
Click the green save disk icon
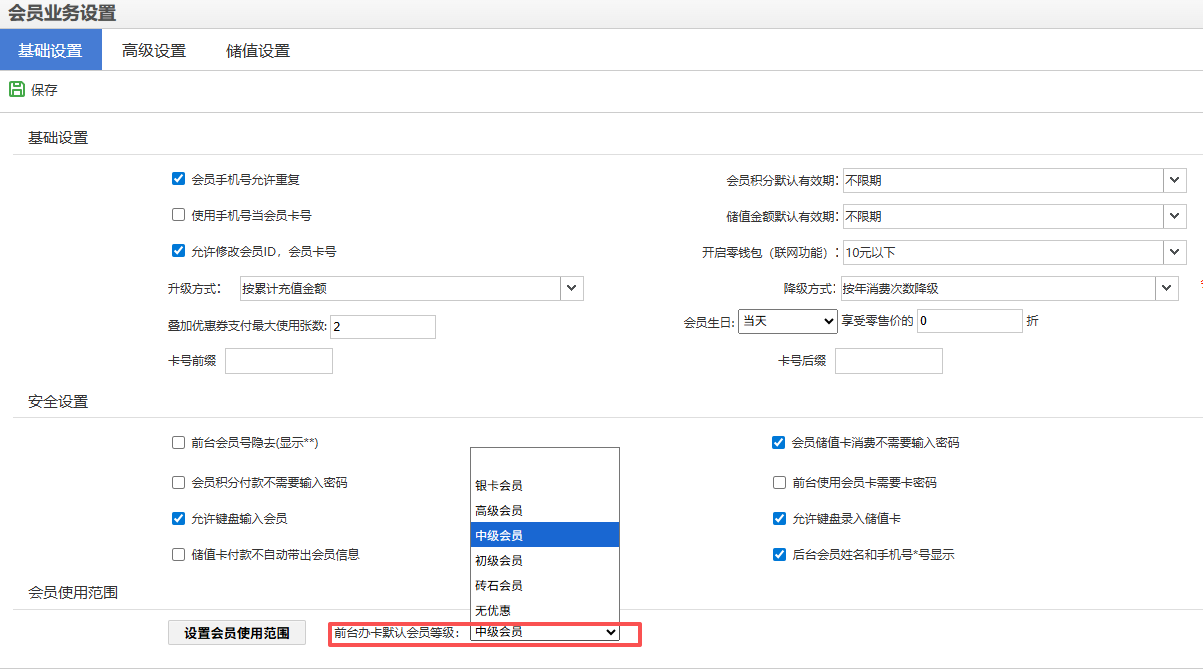pos(16,89)
